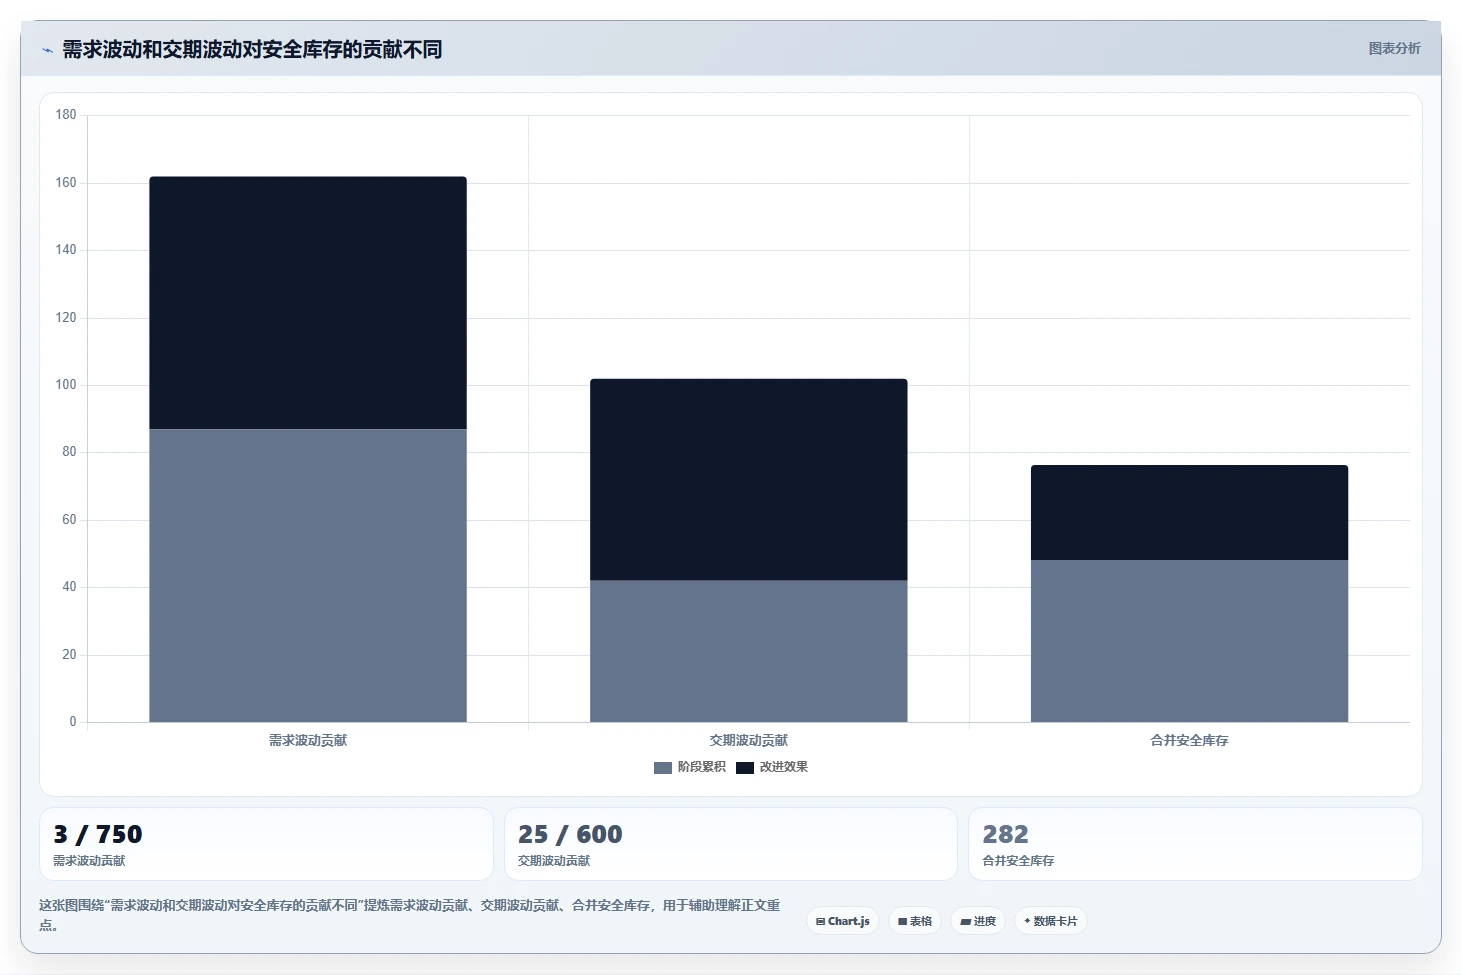Click the 进度 tag pill
The height and width of the screenshot is (975, 1462).
click(978, 921)
